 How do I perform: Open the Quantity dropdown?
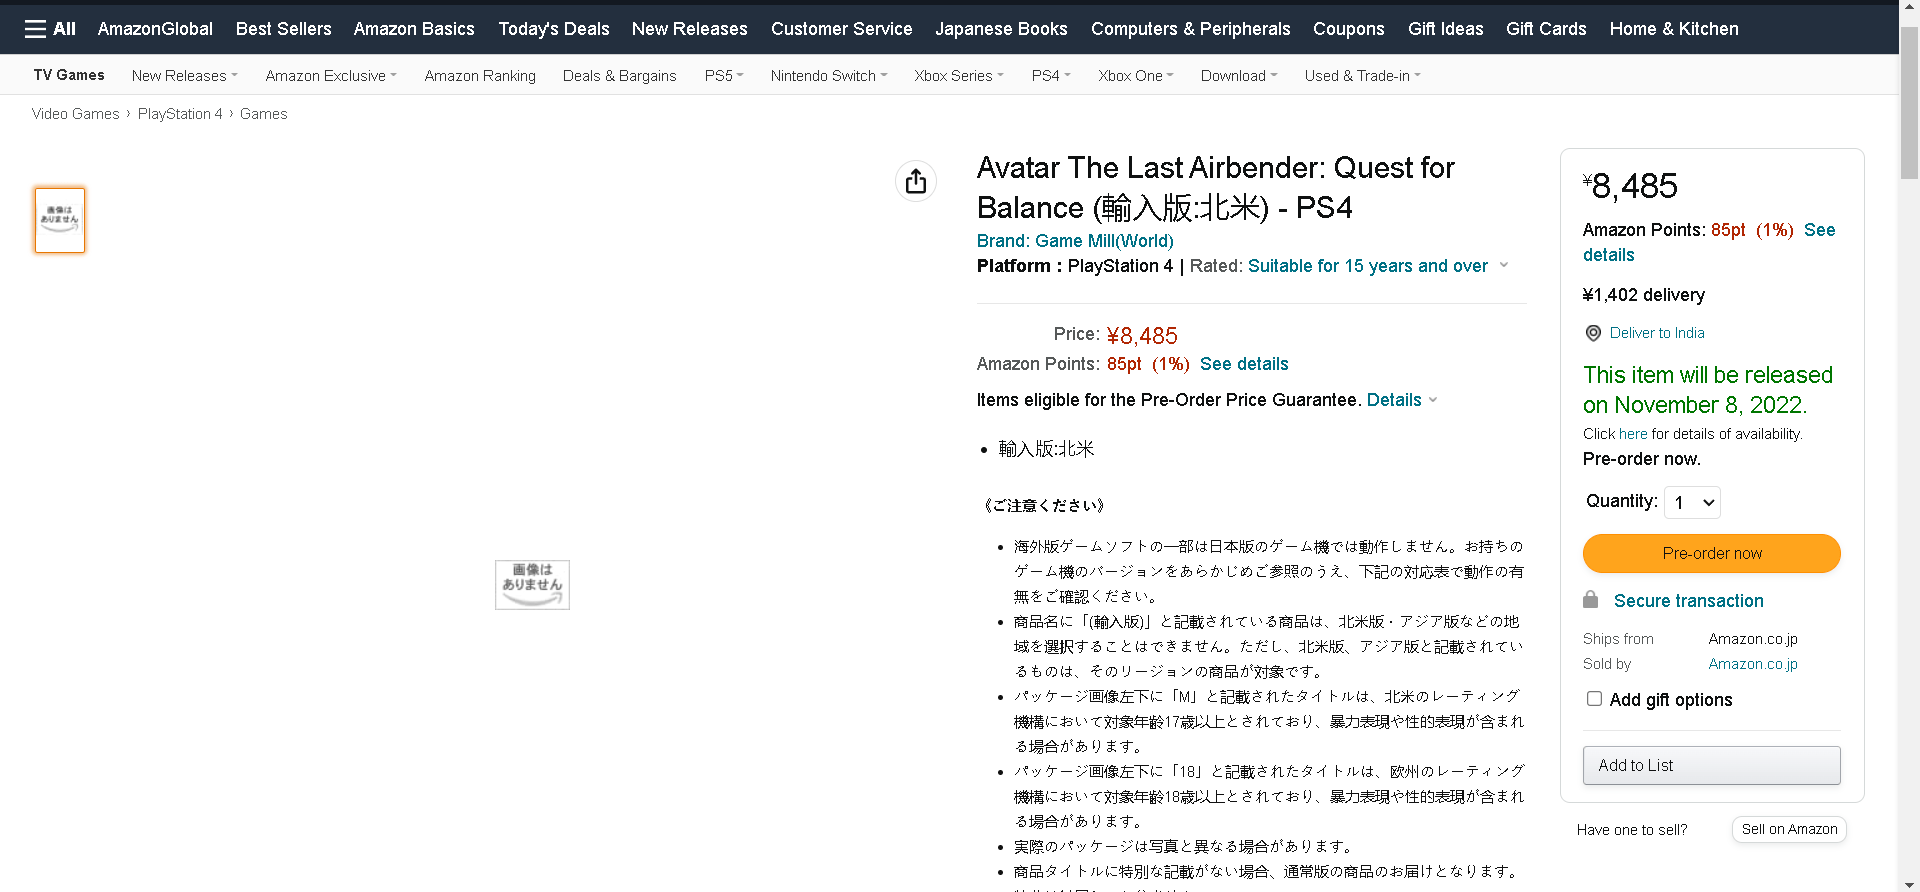click(x=1692, y=502)
